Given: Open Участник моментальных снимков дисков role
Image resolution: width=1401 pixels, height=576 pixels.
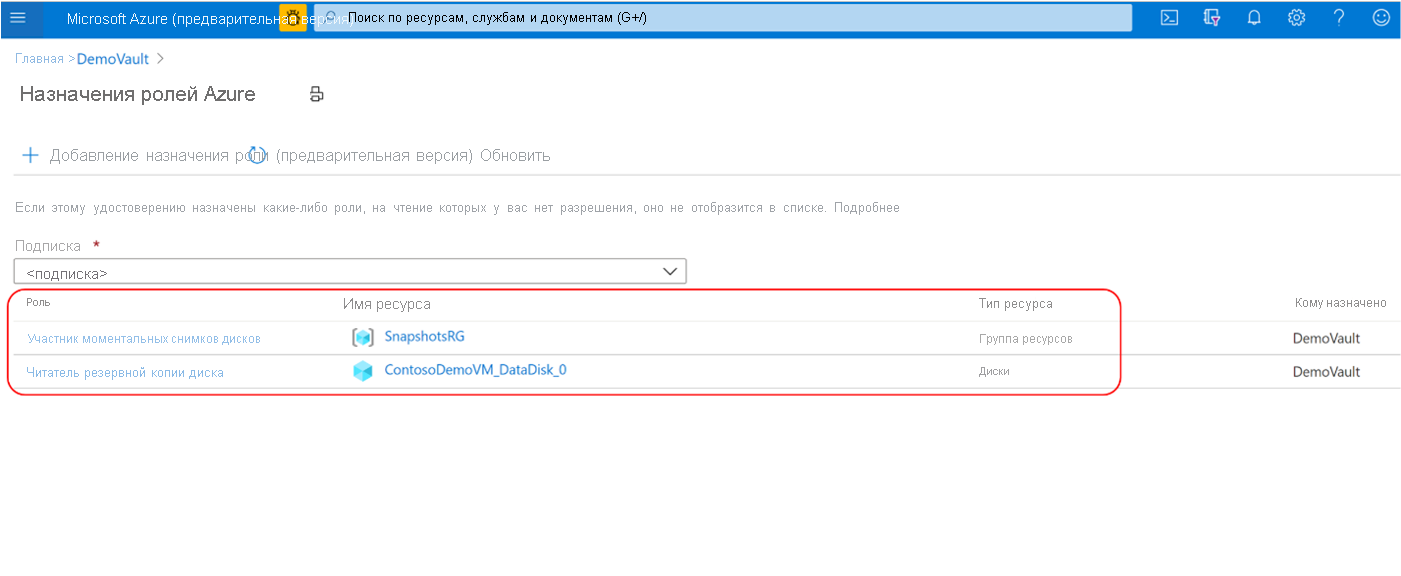Looking at the screenshot, I should [144, 339].
